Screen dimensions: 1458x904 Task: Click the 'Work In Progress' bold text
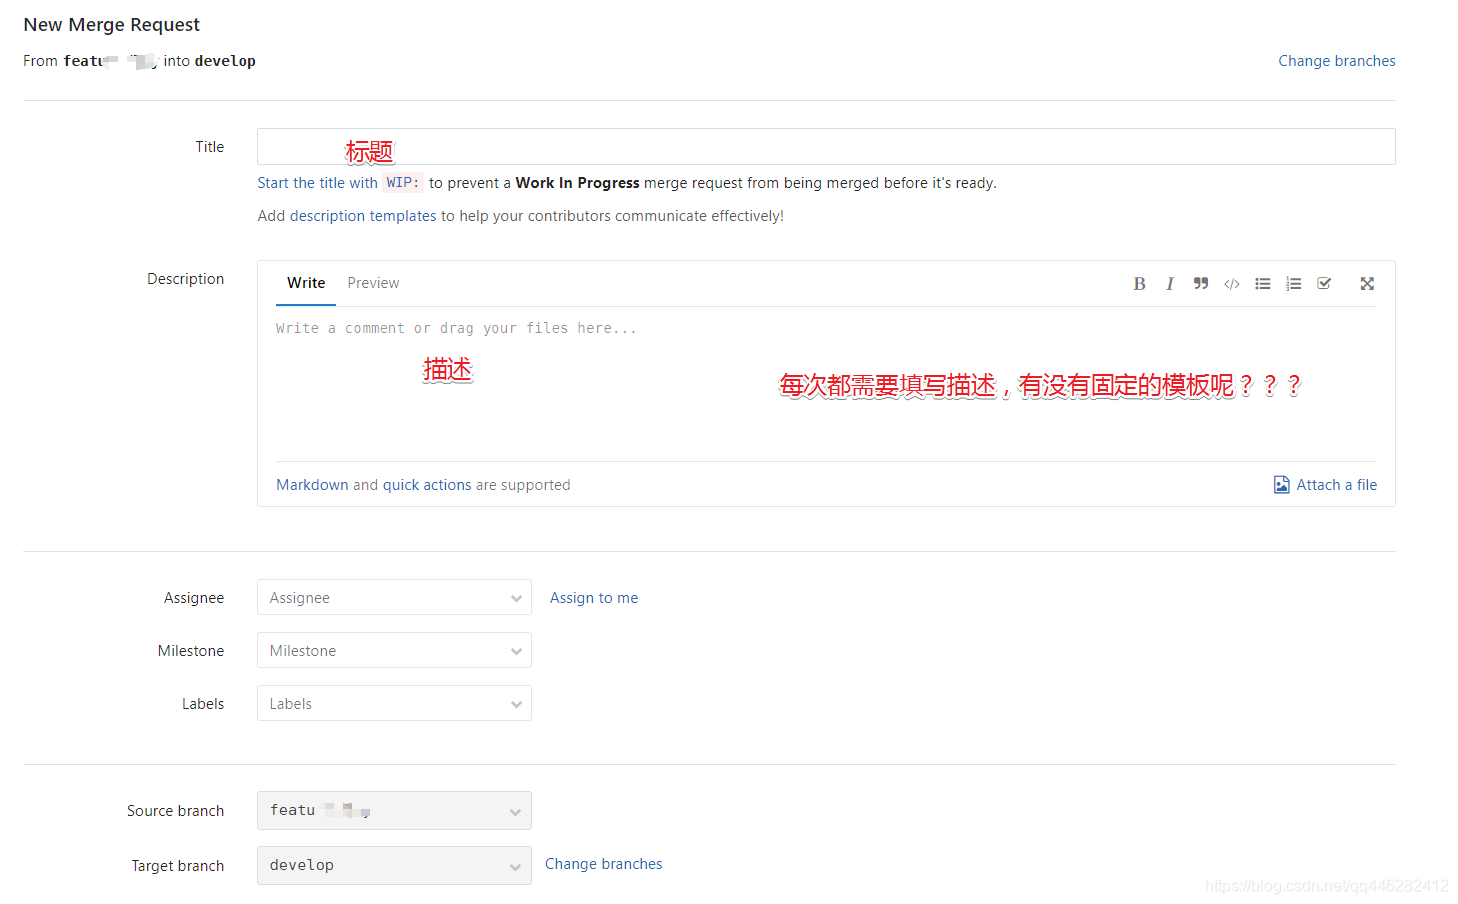click(x=577, y=183)
